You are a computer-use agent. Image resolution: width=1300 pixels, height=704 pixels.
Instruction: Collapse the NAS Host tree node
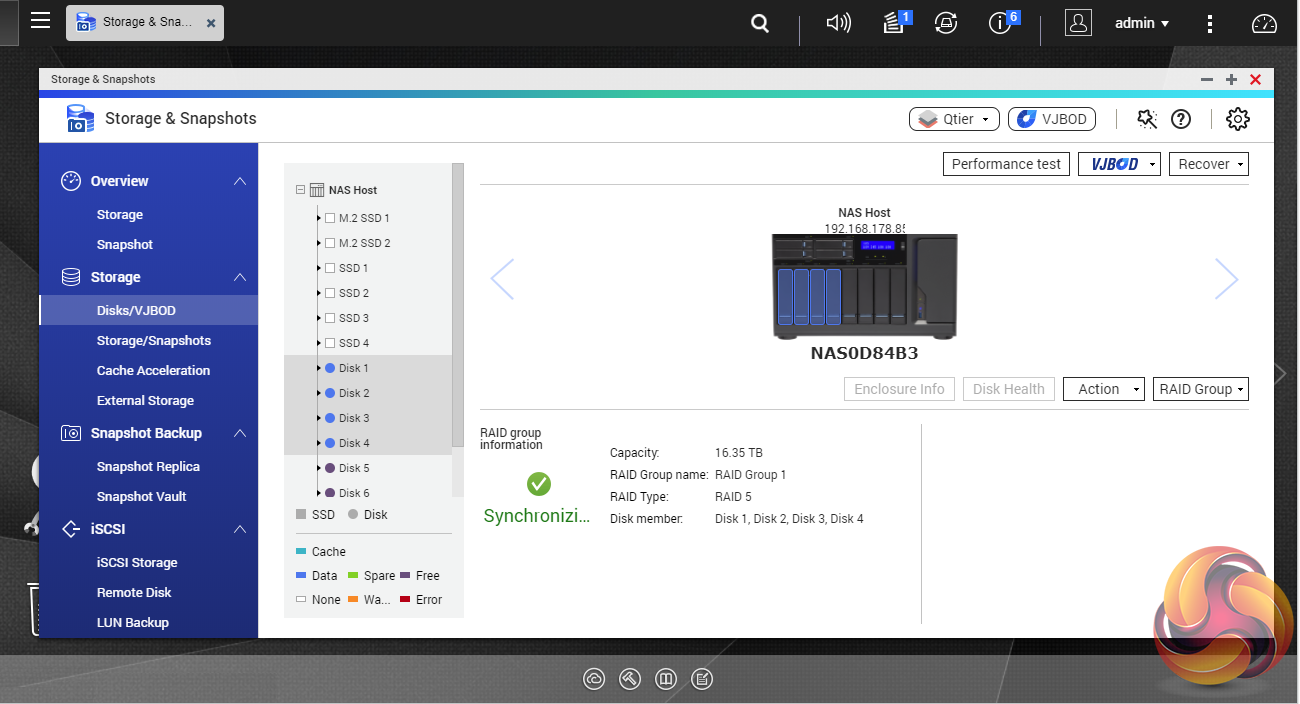300,190
